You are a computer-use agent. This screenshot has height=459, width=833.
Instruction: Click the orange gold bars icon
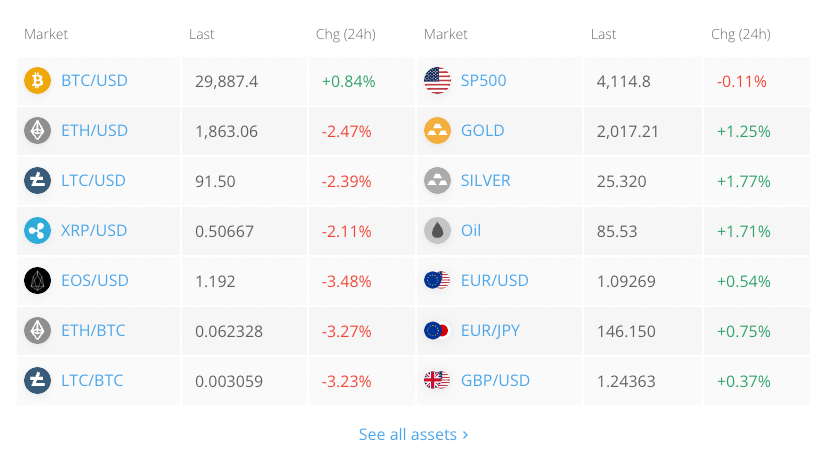437,131
